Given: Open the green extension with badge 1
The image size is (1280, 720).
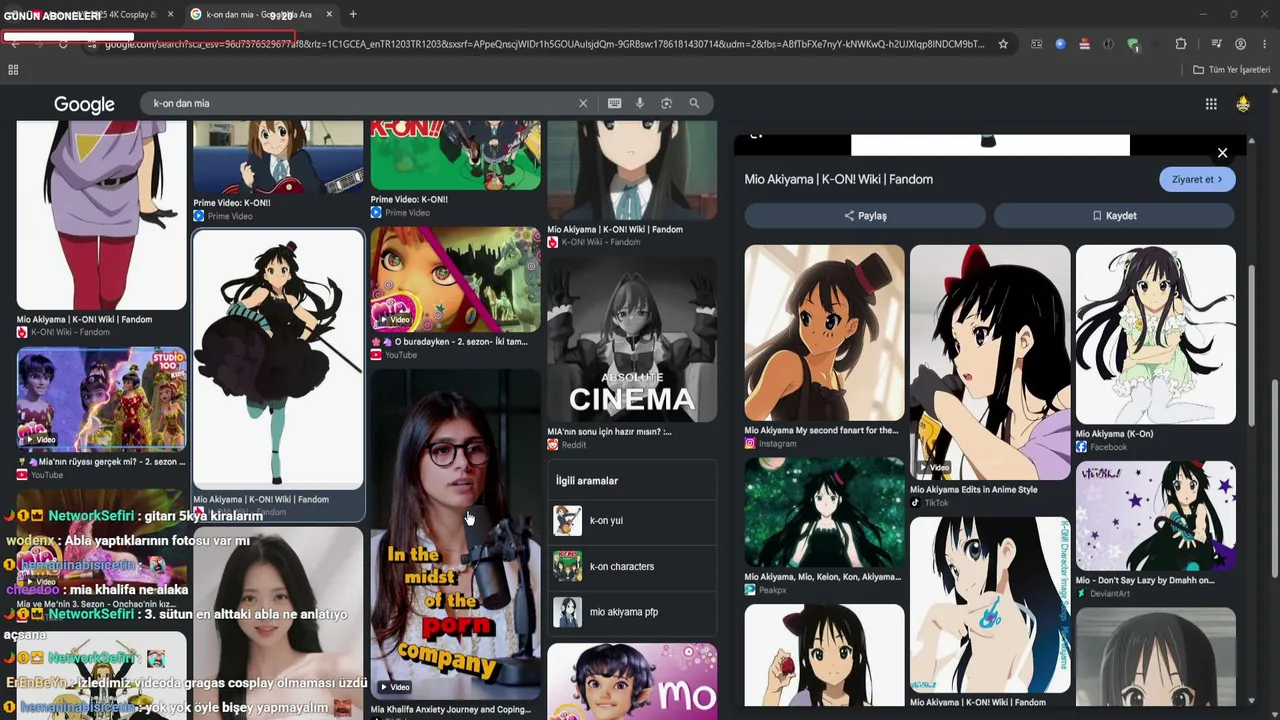Looking at the screenshot, I should click(x=1133, y=44).
